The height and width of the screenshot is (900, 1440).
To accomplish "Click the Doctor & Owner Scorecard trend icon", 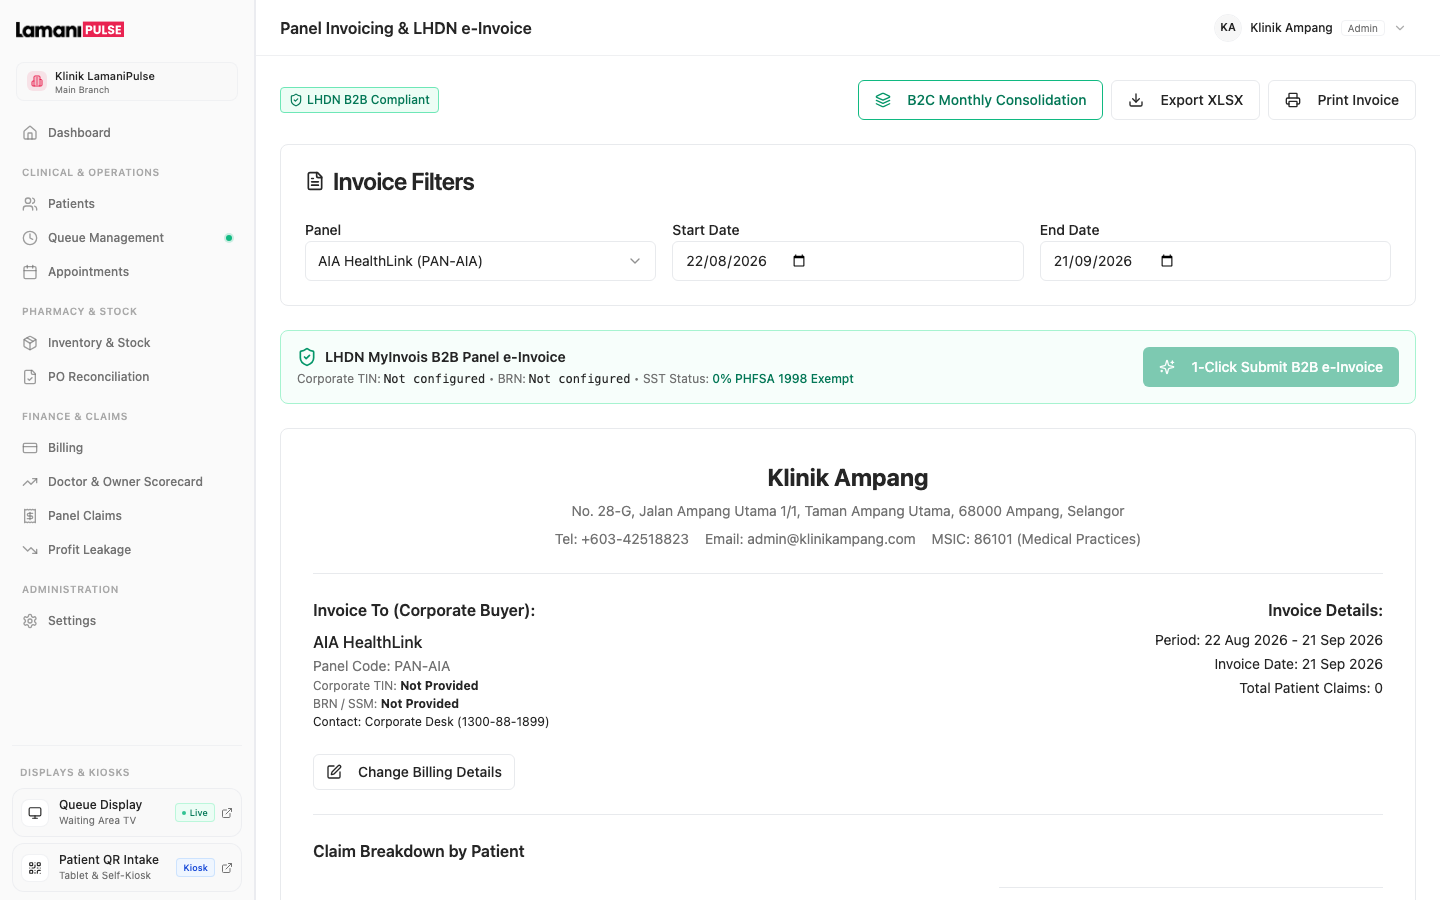I will coord(30,482).
